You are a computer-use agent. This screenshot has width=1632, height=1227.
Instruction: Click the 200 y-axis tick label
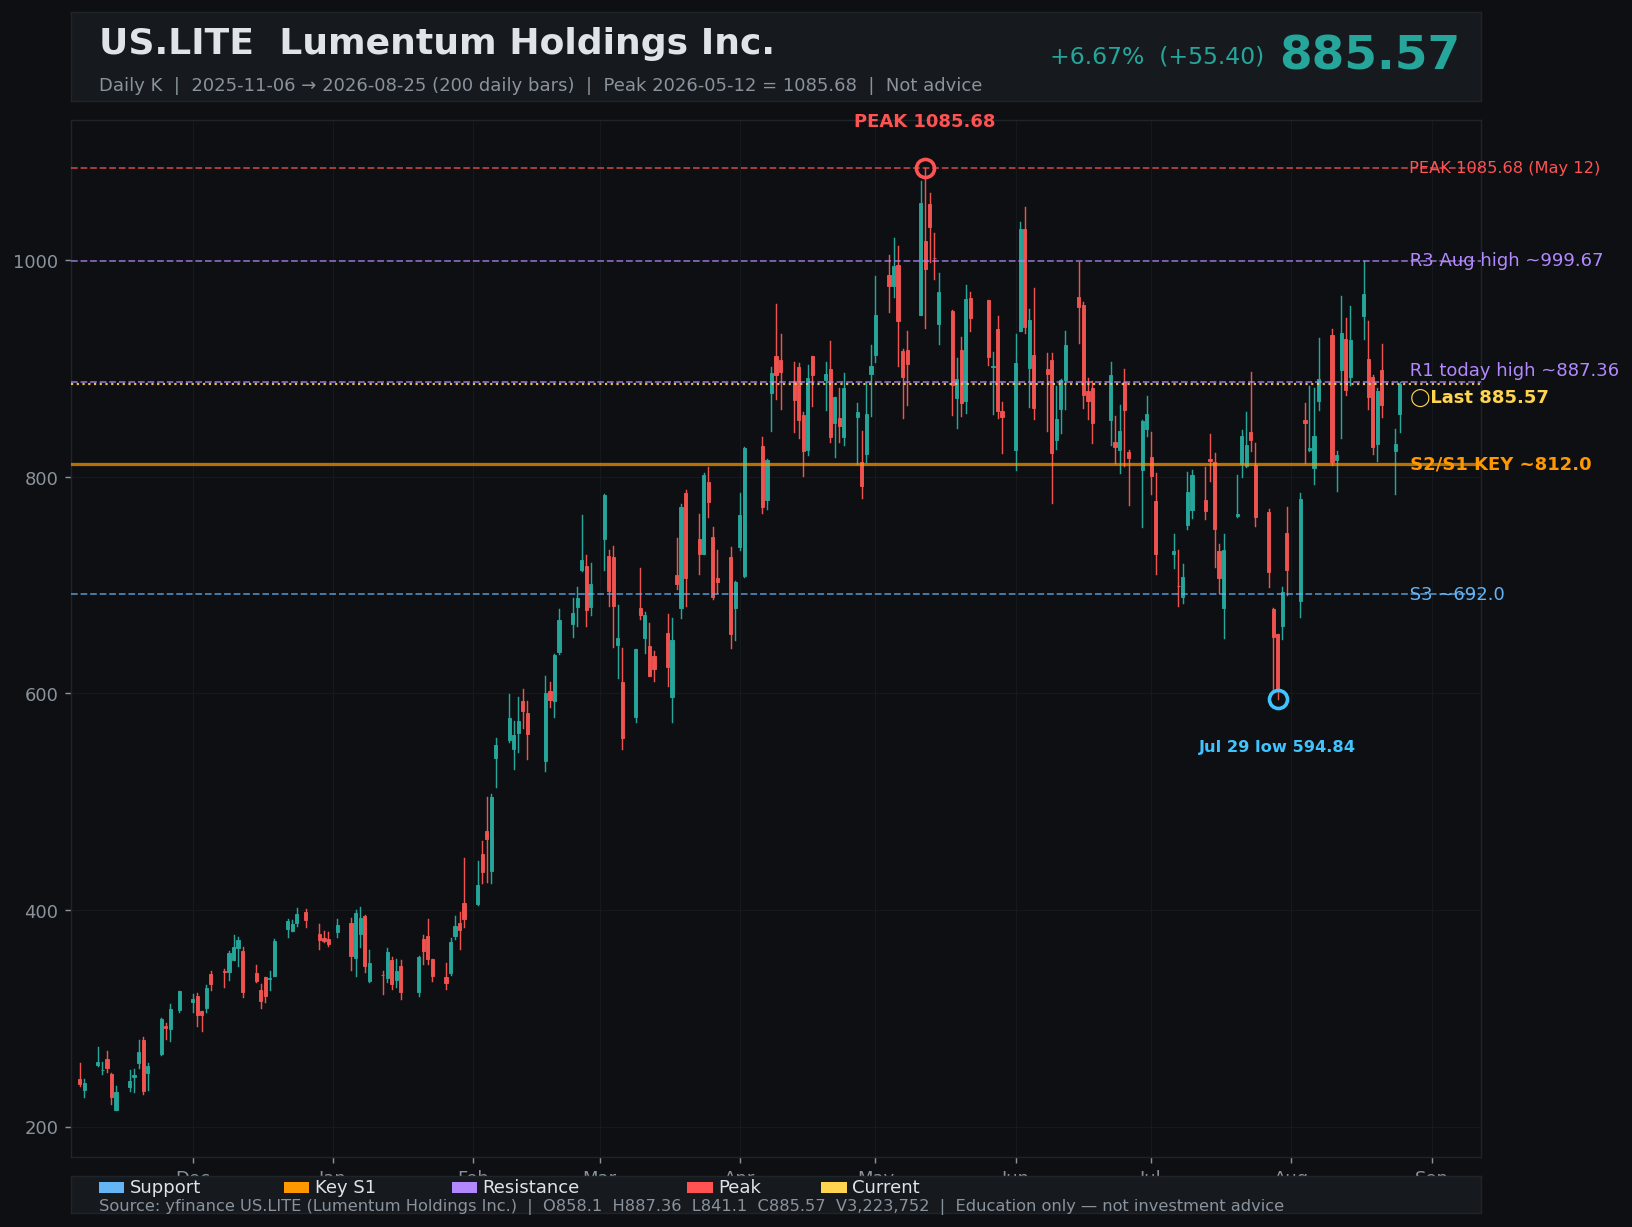(41, 1128)
